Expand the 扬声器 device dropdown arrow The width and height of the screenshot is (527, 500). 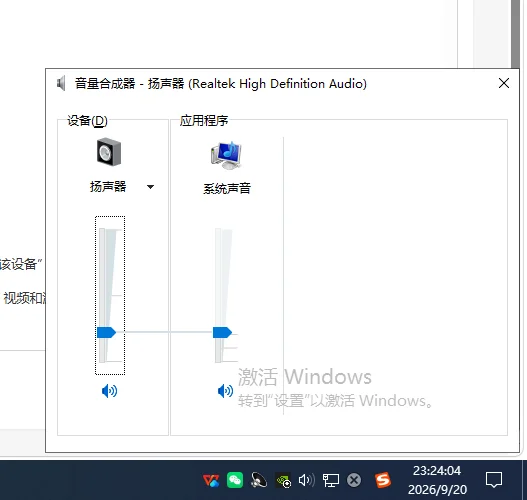150,187
